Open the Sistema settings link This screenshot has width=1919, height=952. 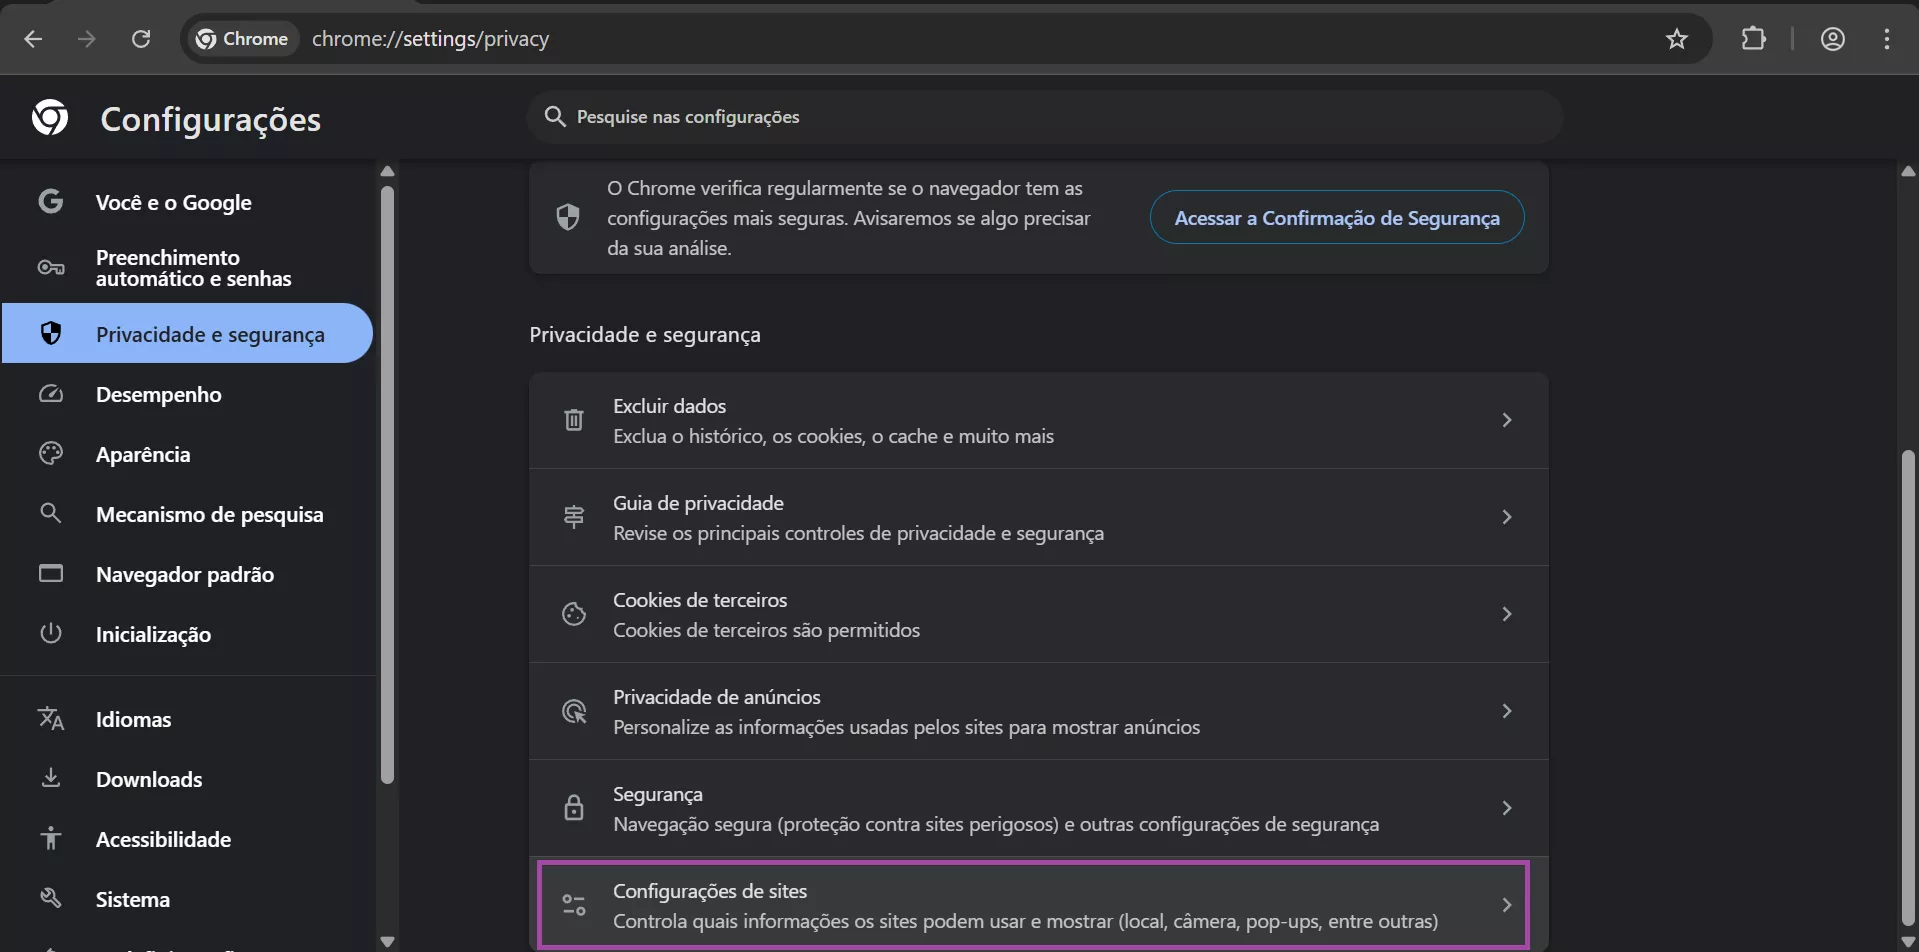[133, 898]
